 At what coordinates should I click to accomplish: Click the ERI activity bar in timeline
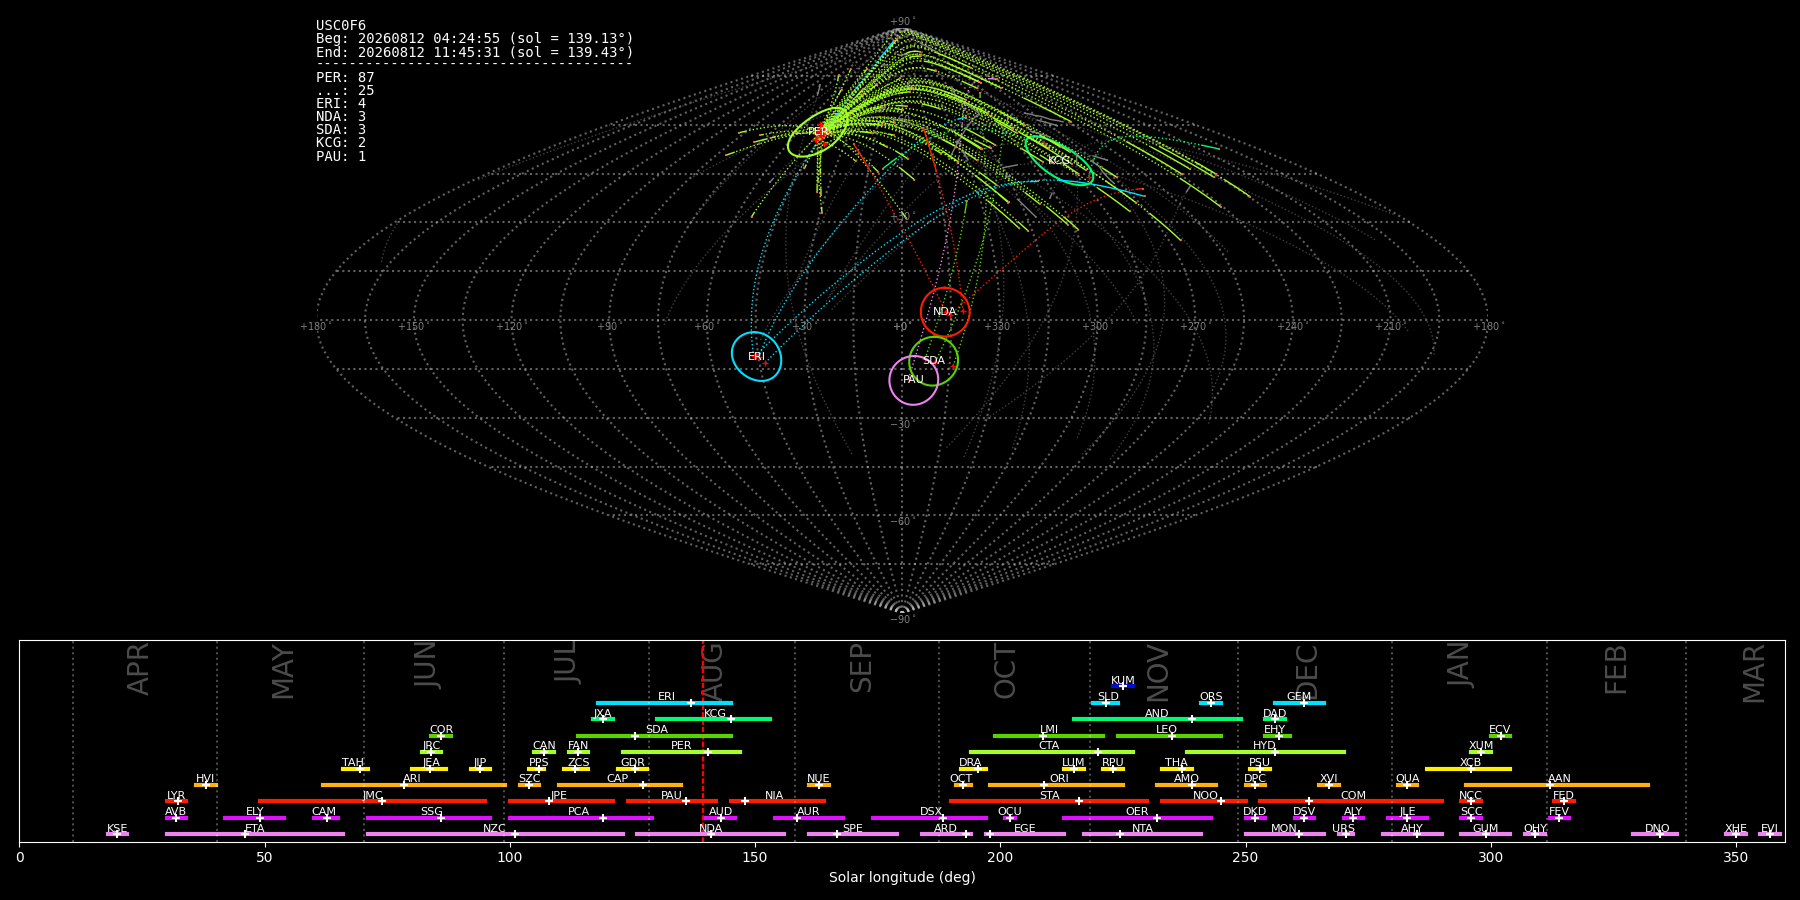click(664, 703)
